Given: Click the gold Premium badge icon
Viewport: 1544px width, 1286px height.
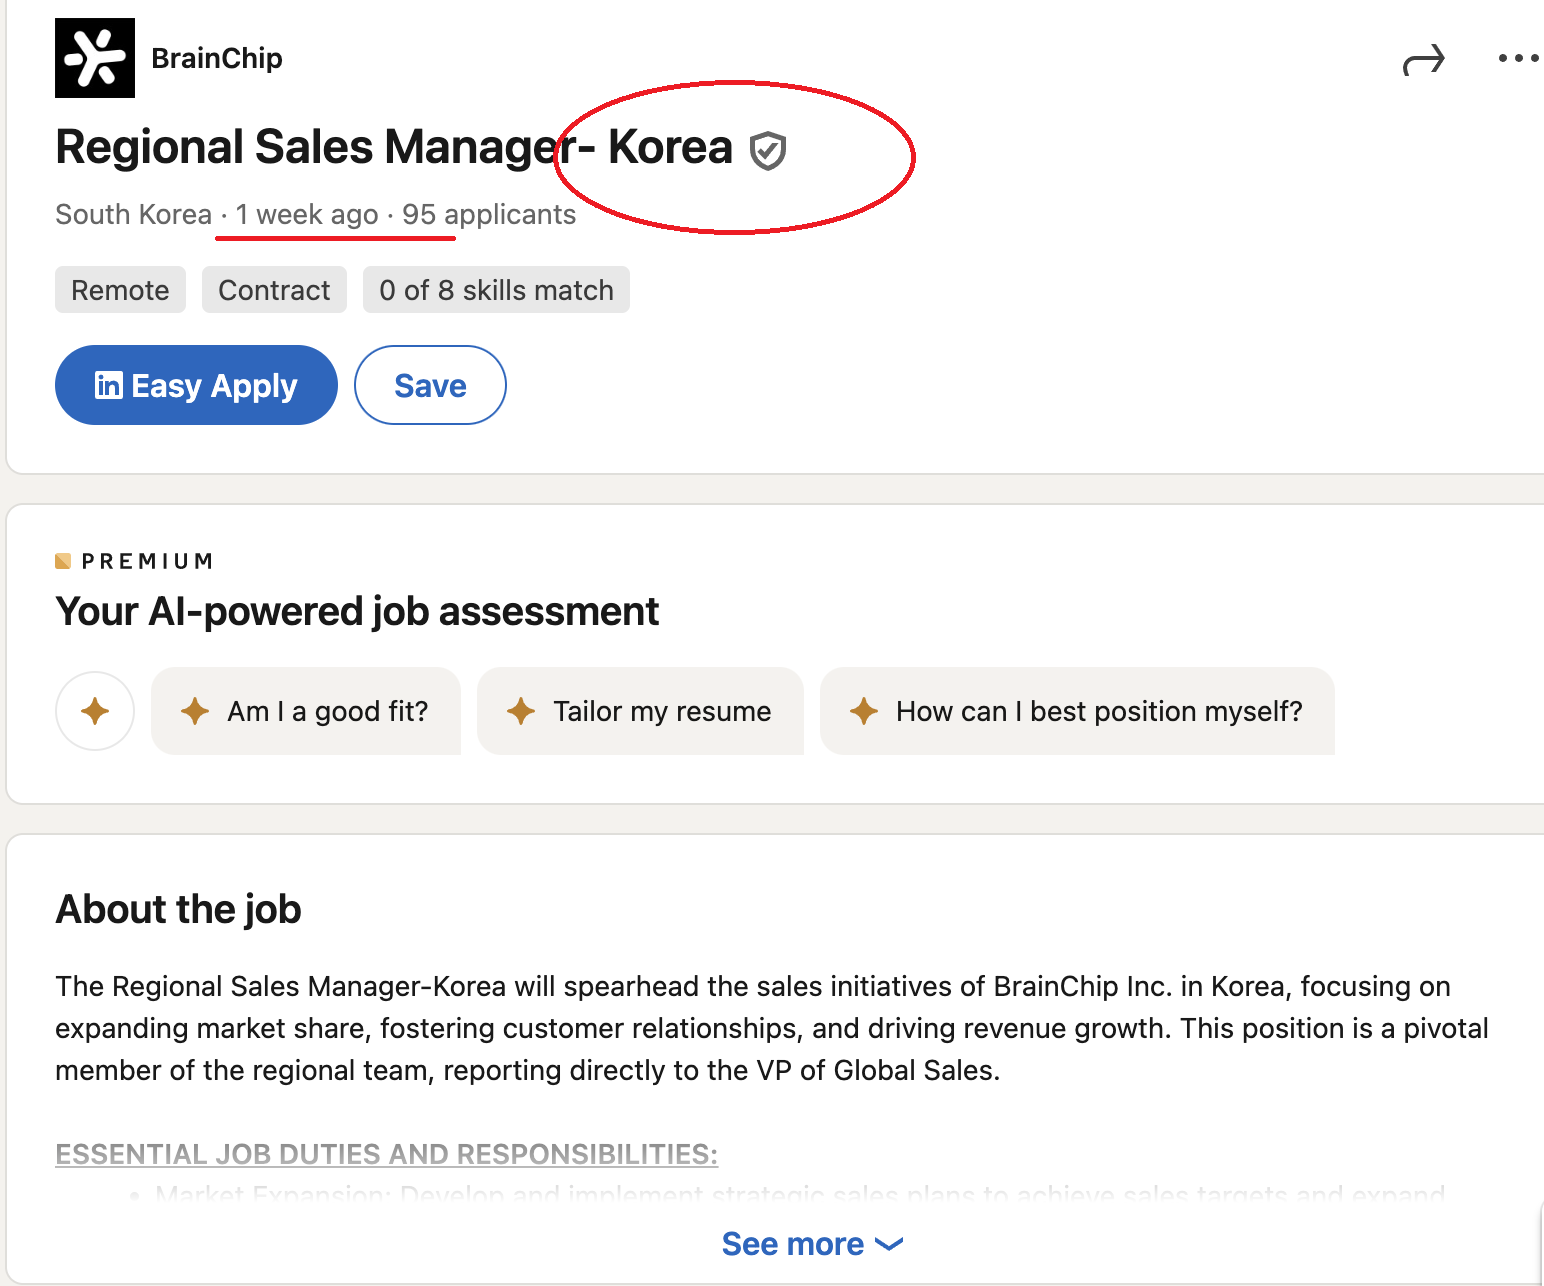Looking at the screenshot, I should (x=63, y=561).
